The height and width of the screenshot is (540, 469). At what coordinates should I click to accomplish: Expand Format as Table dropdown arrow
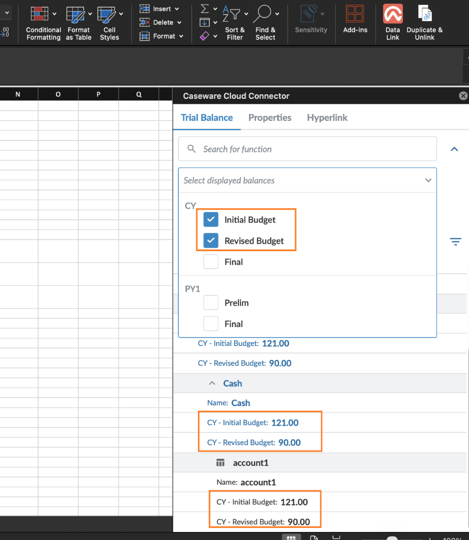[90, 14]
